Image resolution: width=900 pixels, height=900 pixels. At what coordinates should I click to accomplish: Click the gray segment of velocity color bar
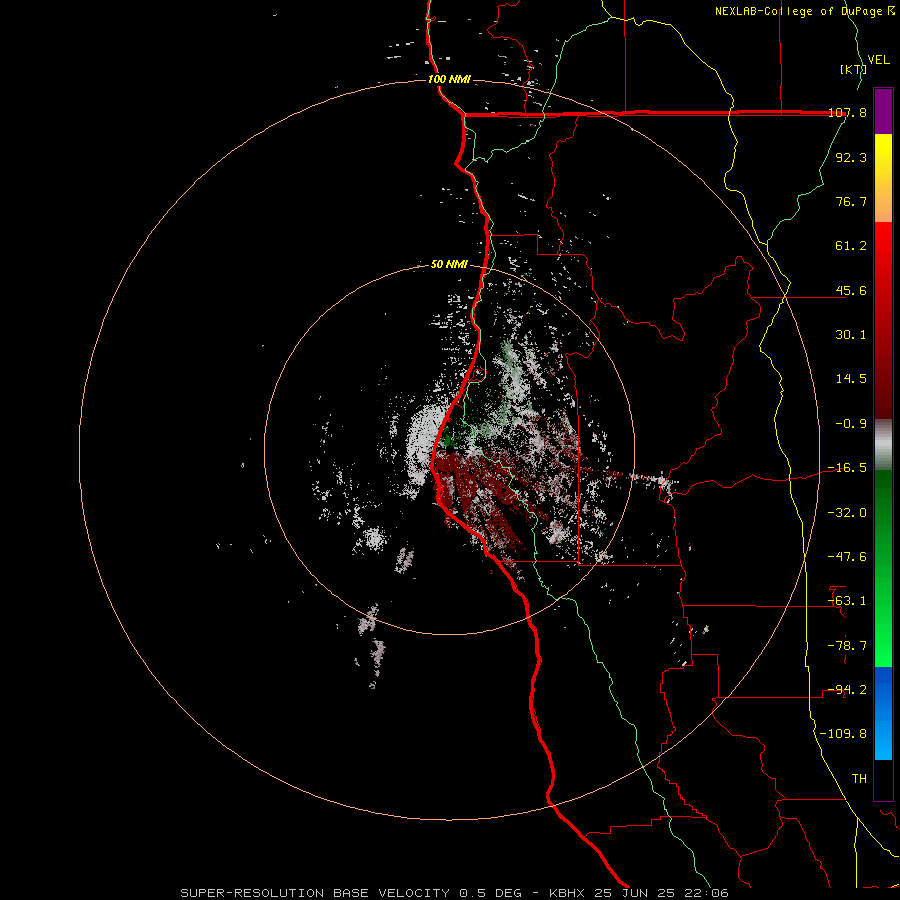pyautogui.click(x=883, y=444)
